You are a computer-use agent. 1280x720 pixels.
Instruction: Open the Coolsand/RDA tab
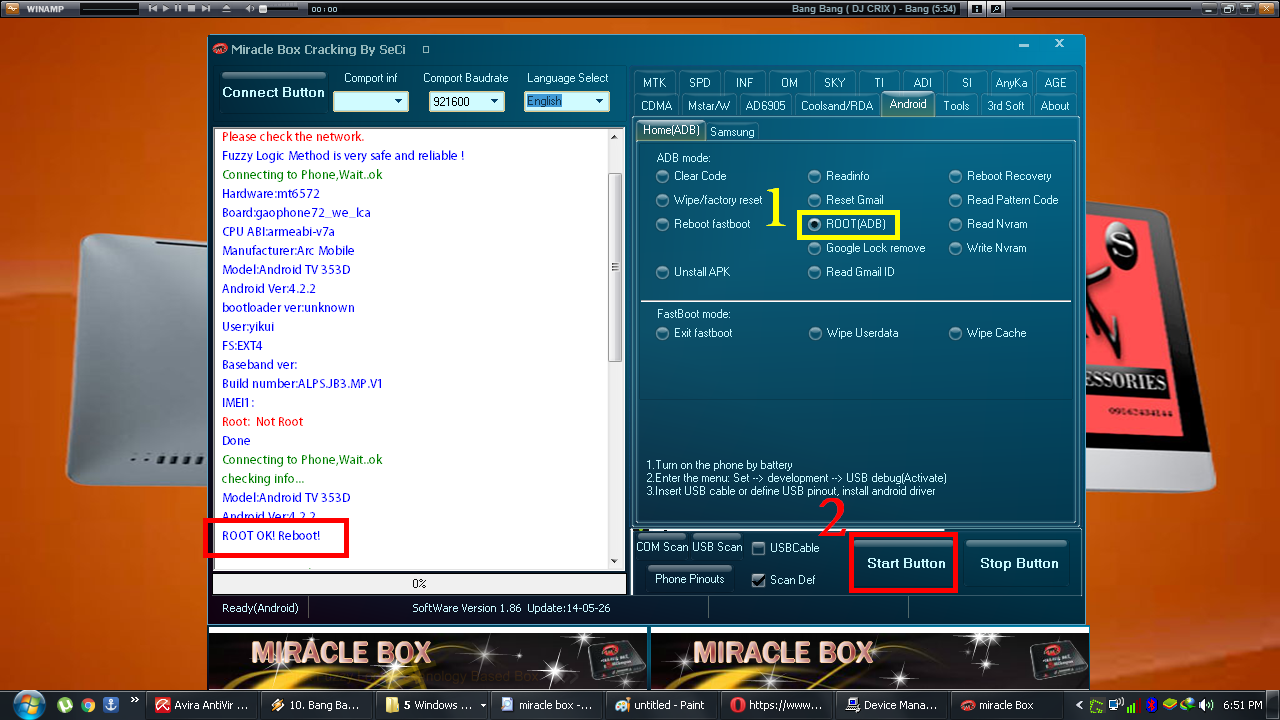pyautogui.click(x=837, y=105)
